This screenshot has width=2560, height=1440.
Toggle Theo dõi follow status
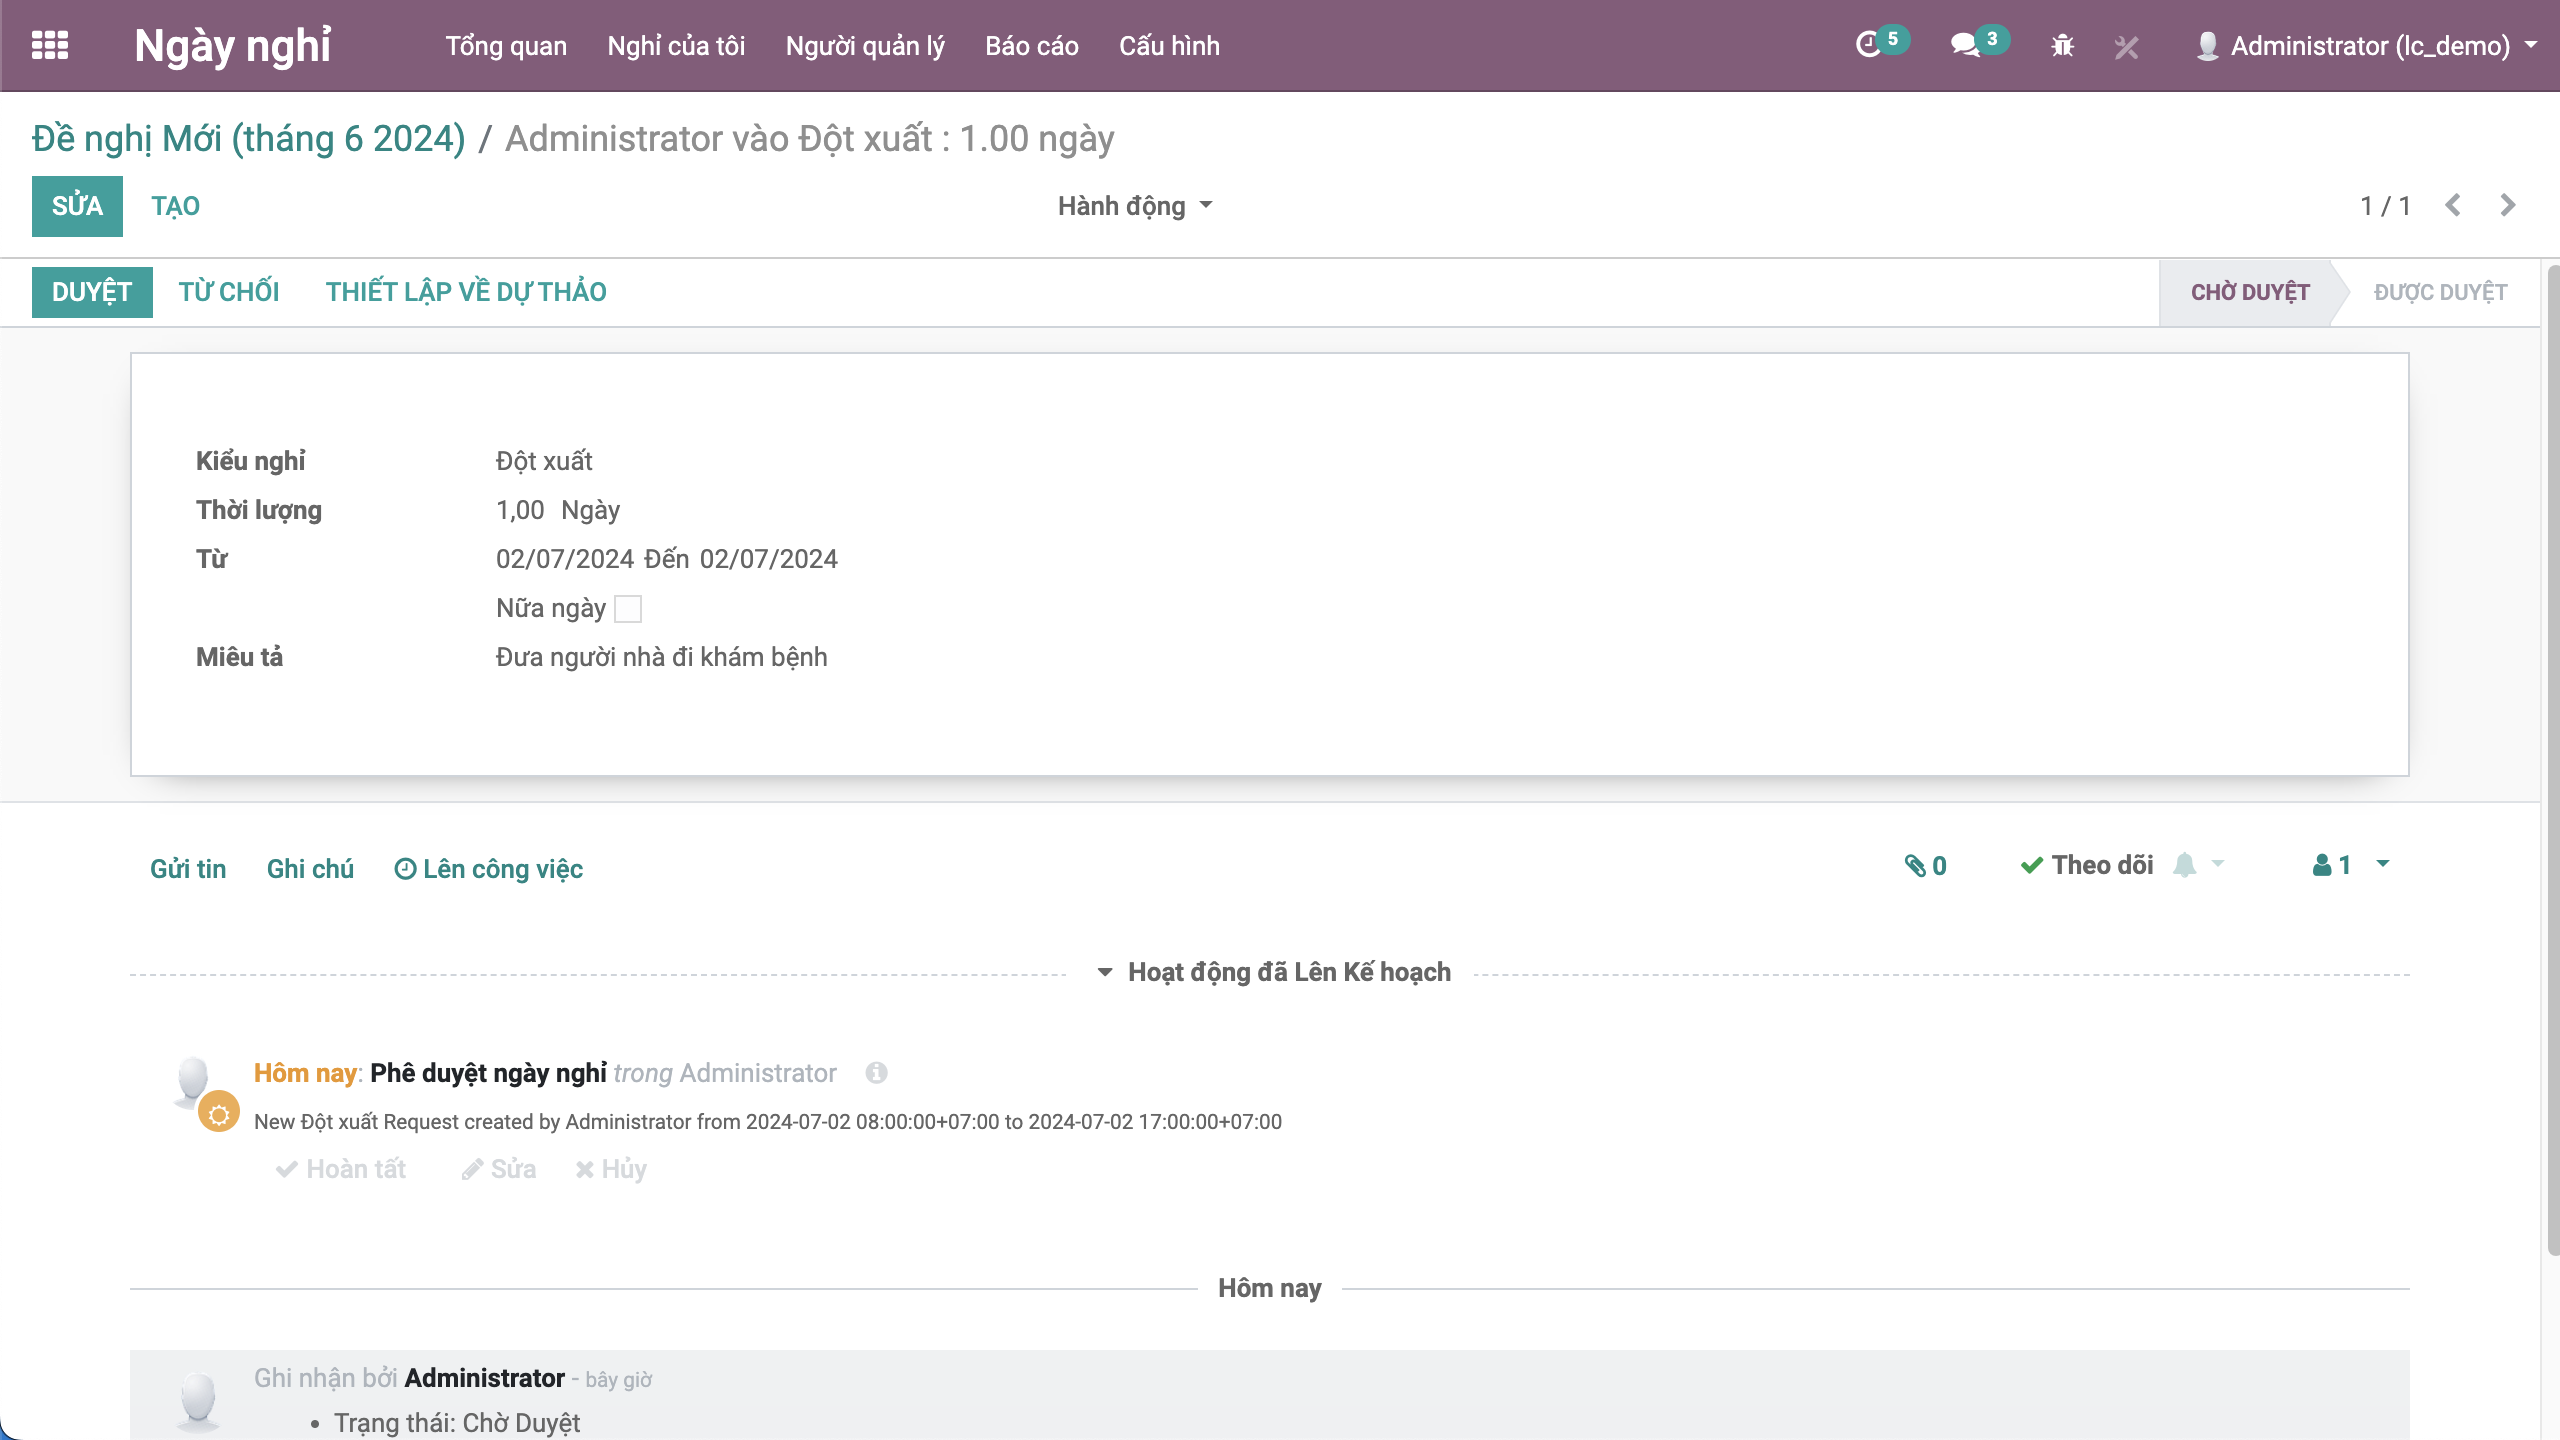tap(2087, 866)
